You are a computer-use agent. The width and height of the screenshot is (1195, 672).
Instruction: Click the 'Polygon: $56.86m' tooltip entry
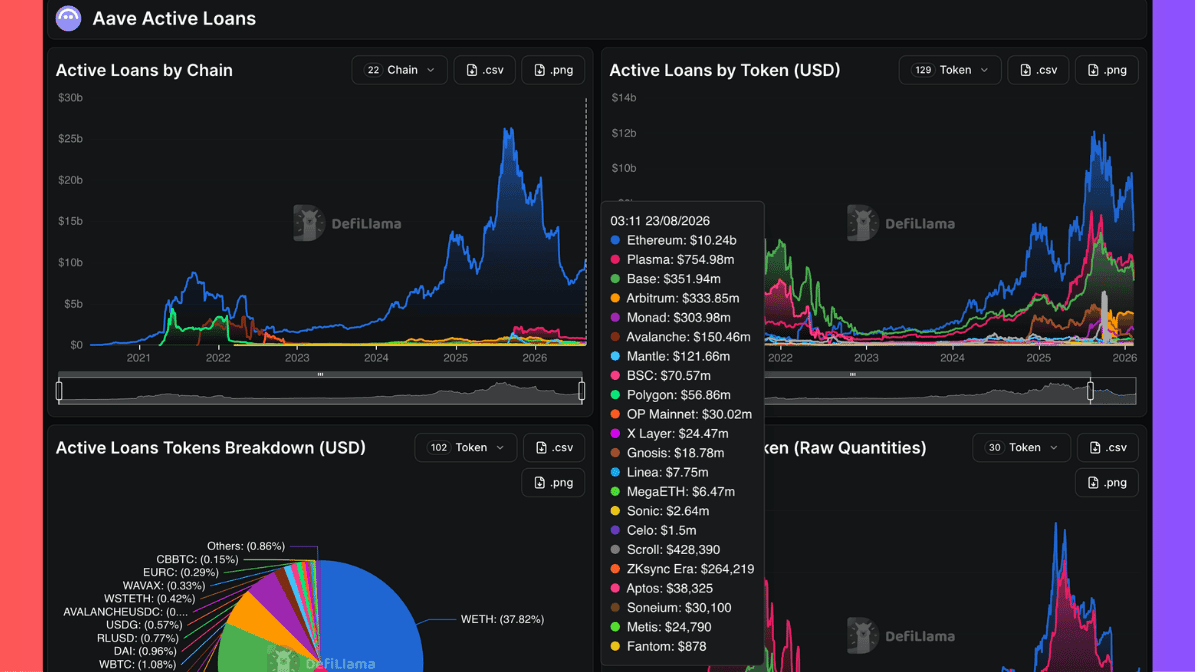click(x=670, y=395)
